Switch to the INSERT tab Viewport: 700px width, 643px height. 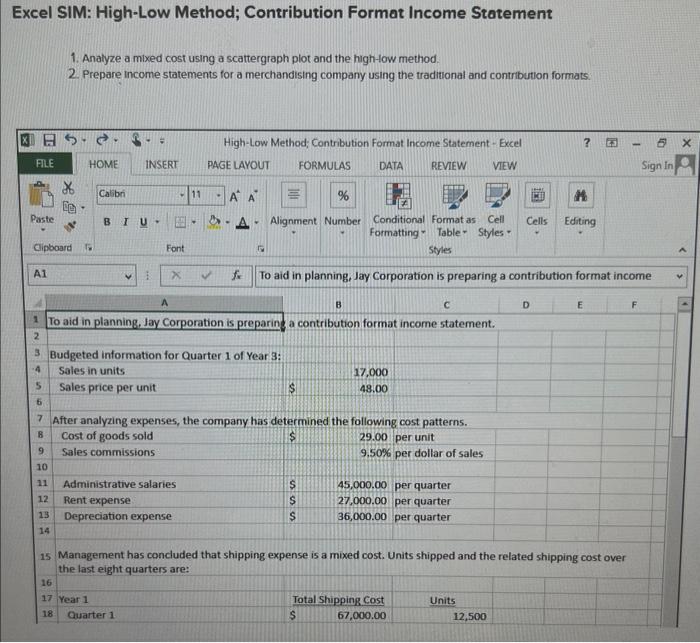pos(162,165)
